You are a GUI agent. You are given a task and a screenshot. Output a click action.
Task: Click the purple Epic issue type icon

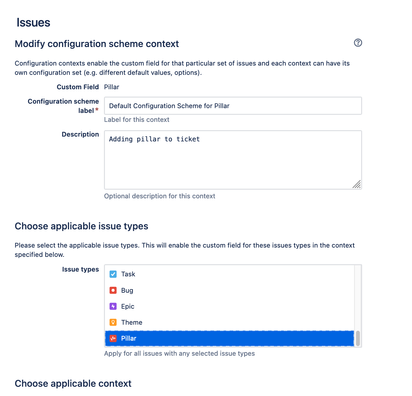pyautogui.click(x=113, y=306)
